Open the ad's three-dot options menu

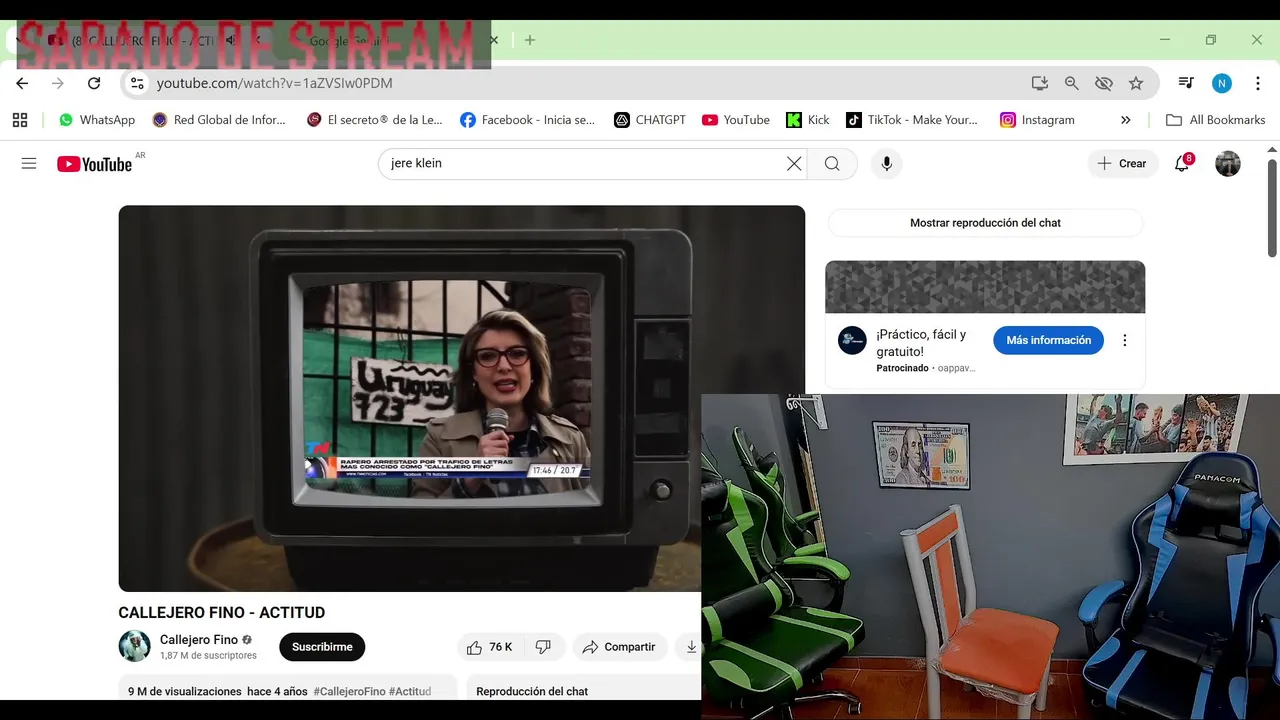tap(1124, 340)
